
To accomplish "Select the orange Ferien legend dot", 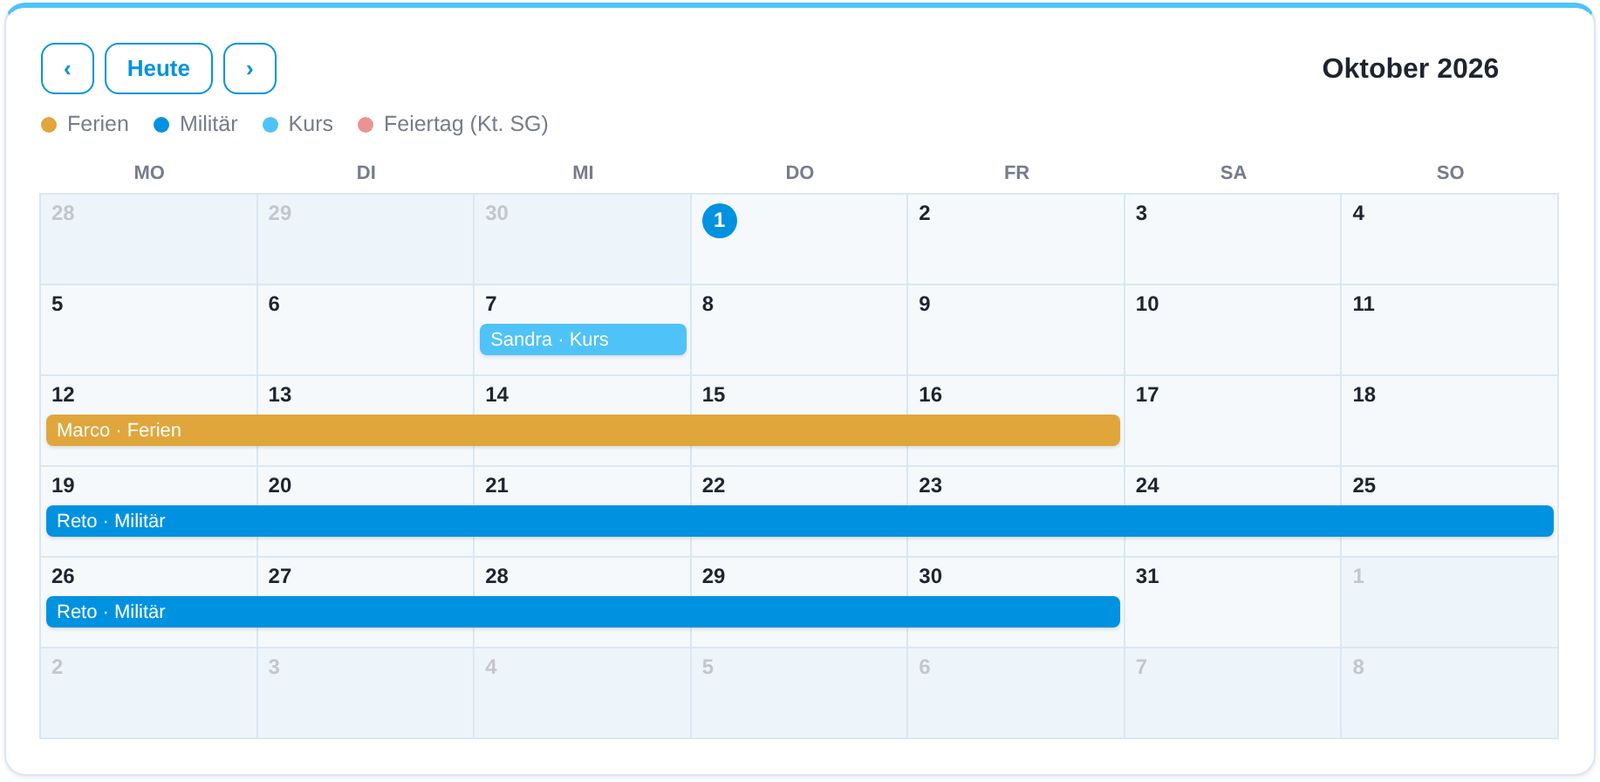I will [x=49, y=125].
